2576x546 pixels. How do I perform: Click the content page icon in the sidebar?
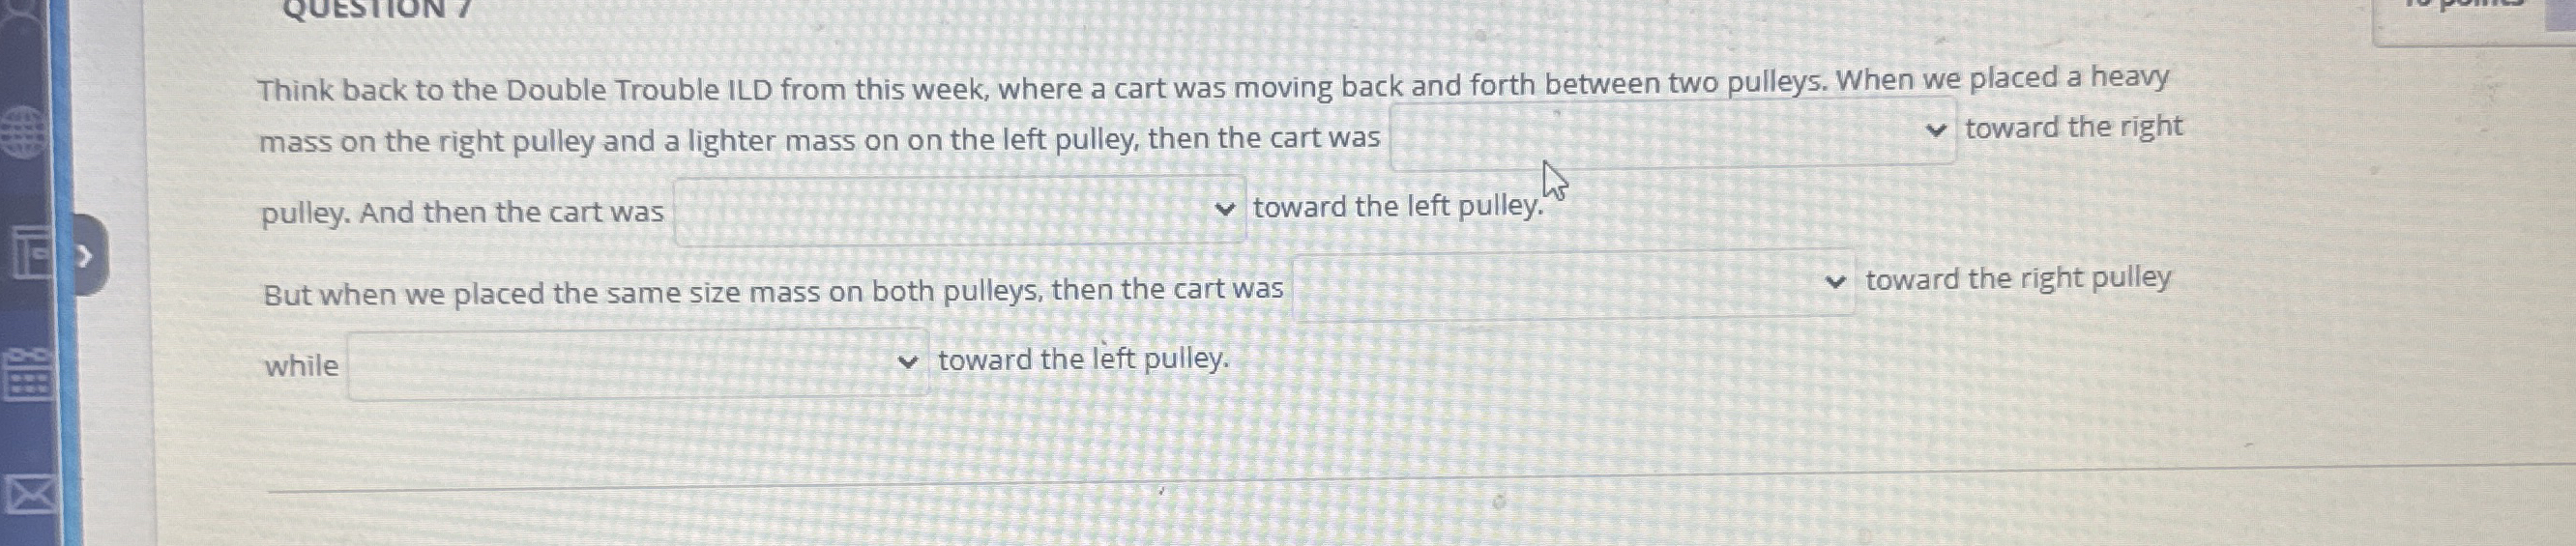click(30, 254)
